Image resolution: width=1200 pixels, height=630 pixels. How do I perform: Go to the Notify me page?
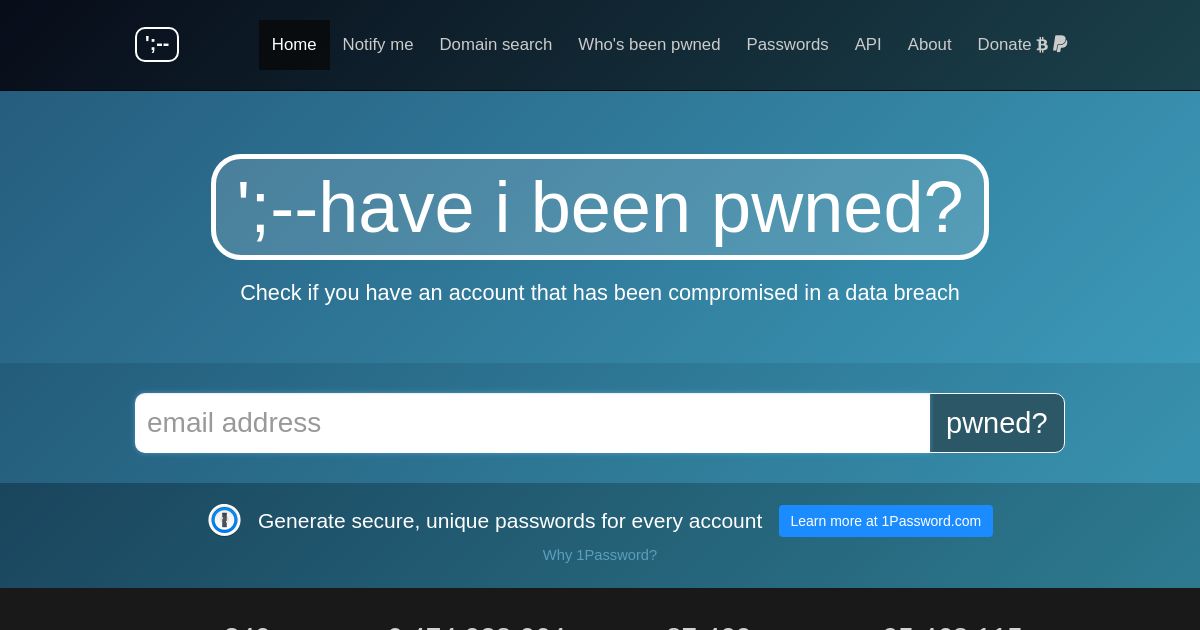point(378,45)
